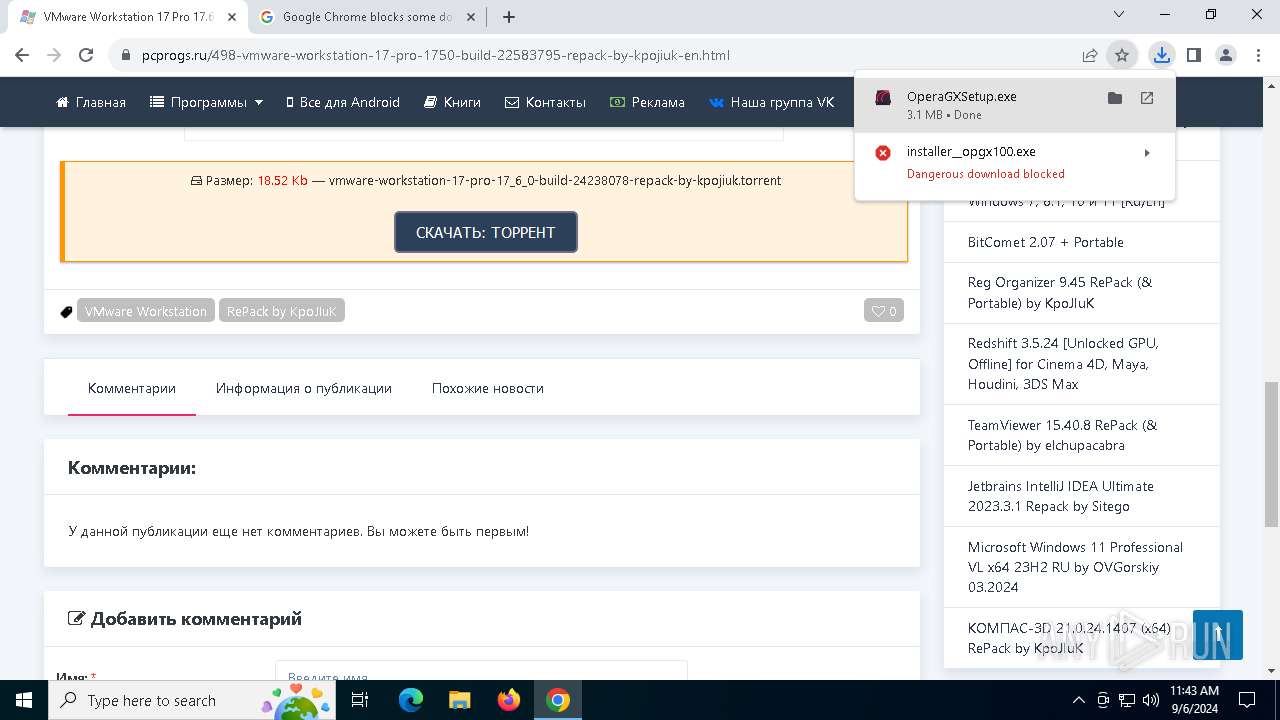Click the СКАЧАТЬ: ТОРРЕНТ button
Viewport: 1280px width, 720px height.
[x=486, y=232]
